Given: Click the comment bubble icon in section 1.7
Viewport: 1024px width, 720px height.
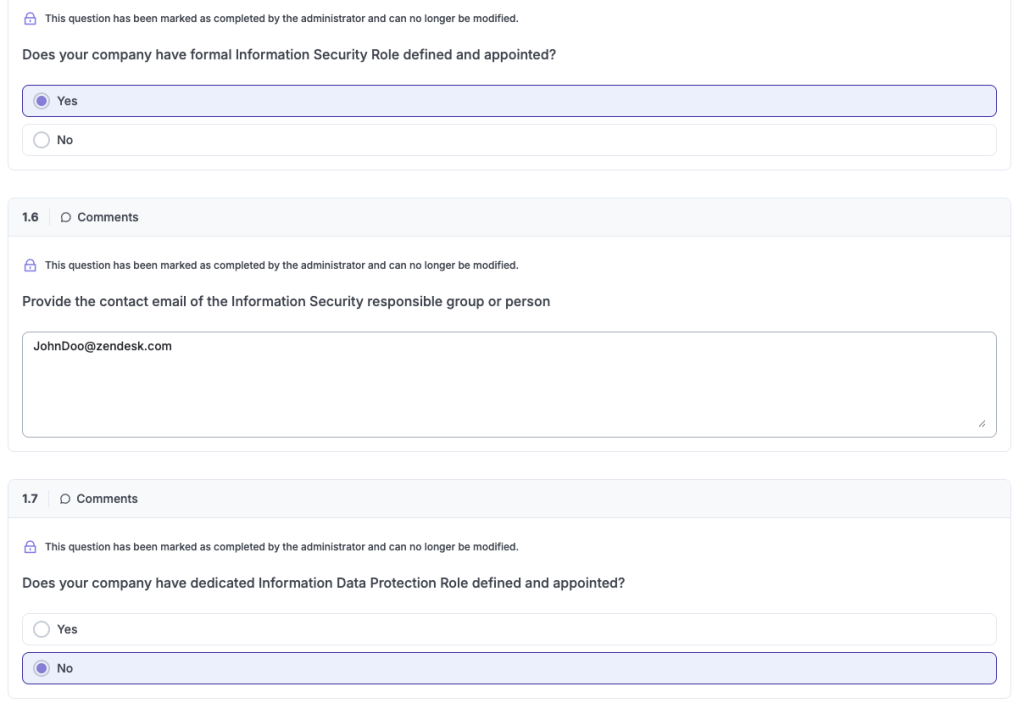Looking at the screenshot, I should tap(65, 499).
